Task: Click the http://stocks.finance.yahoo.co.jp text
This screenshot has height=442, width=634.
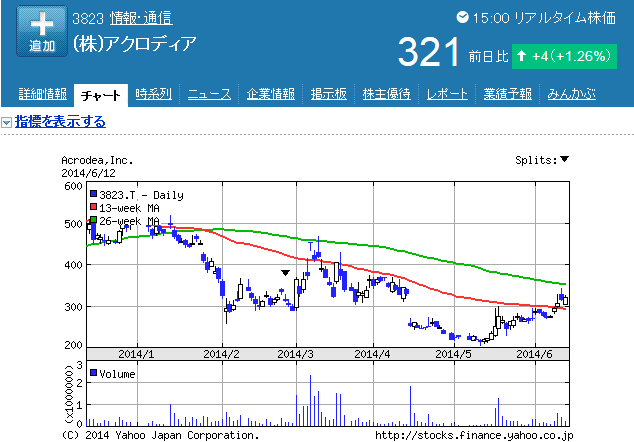Action: pyautogui.click(x=474, y=436)
